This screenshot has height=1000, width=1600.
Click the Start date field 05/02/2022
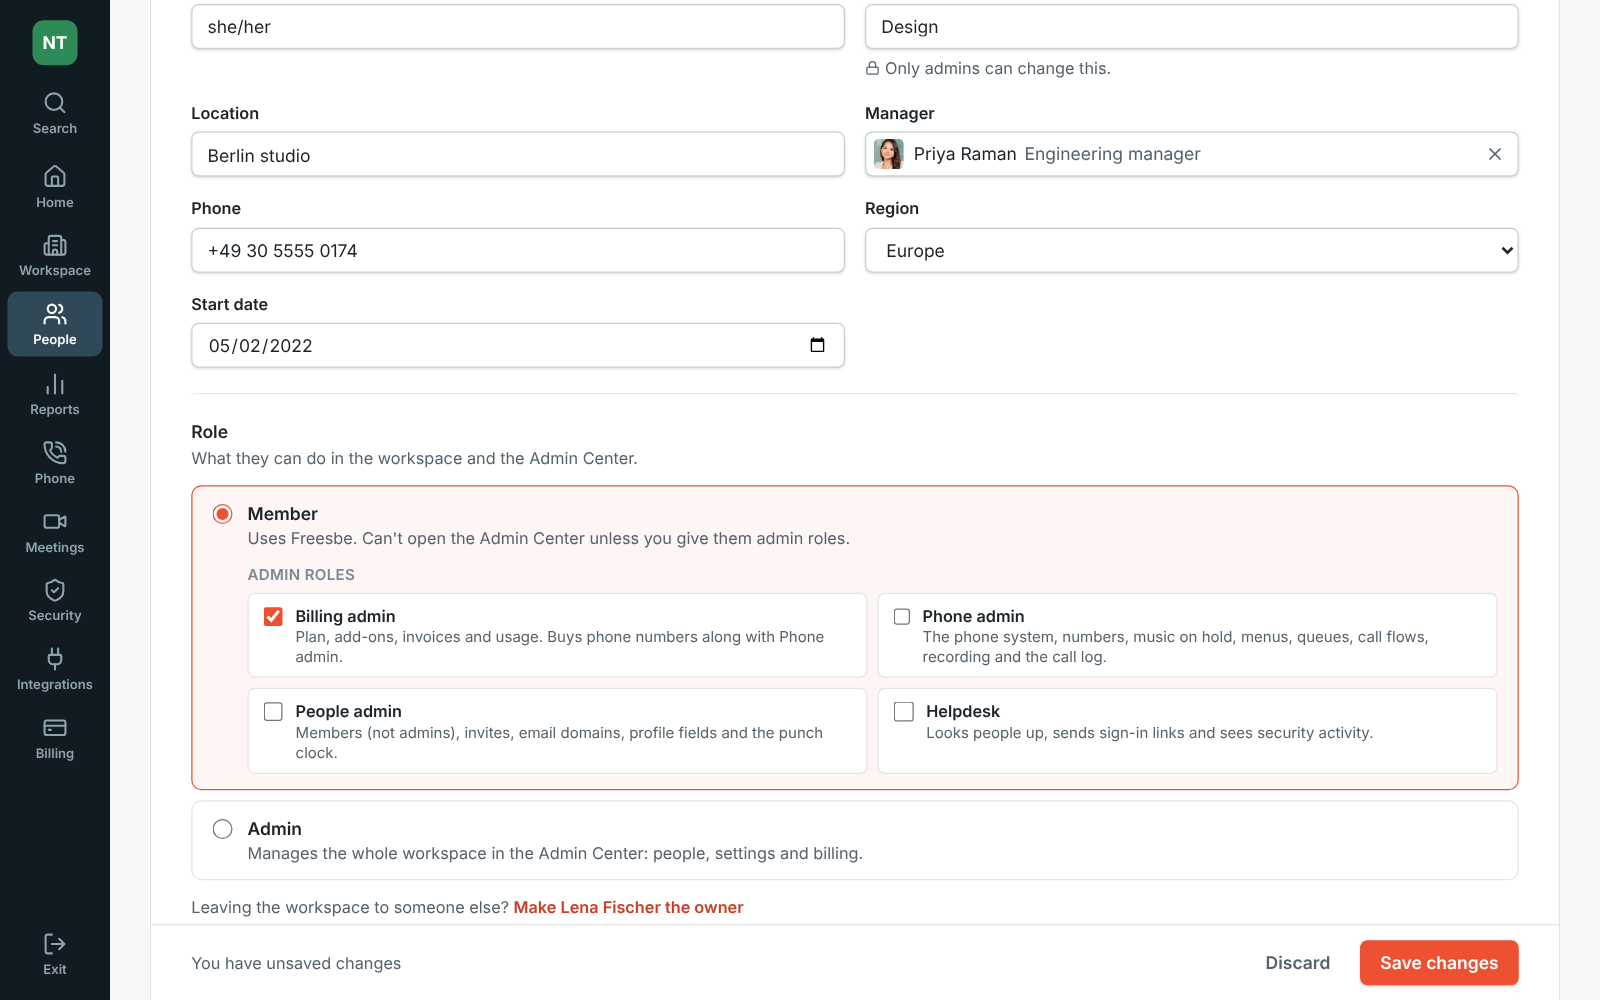(x=518, y=345)
